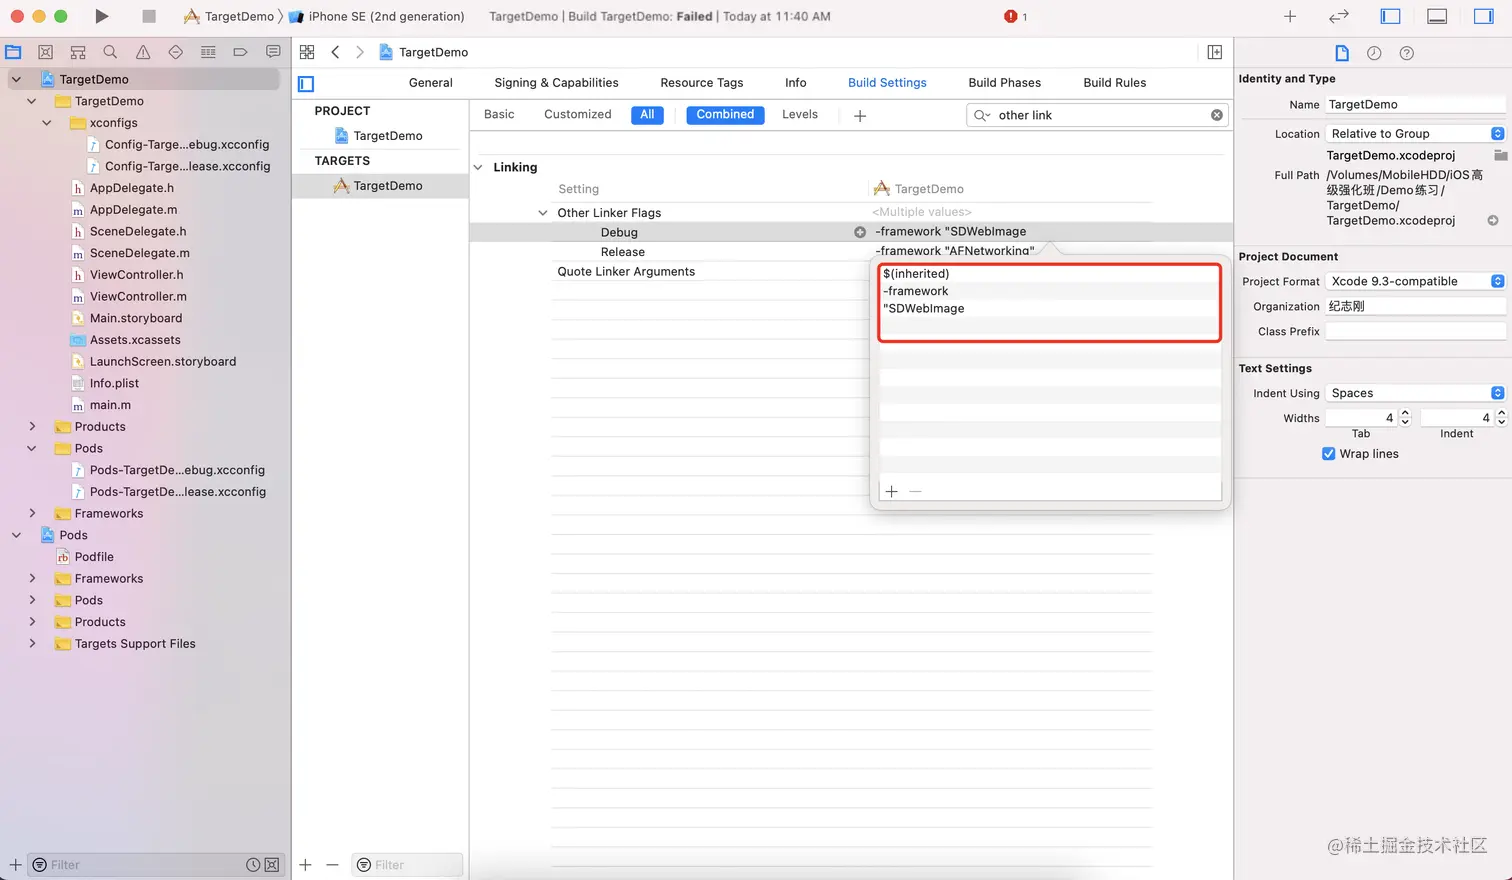
Task: Open the Debug navigator icon
Action: 208,52
